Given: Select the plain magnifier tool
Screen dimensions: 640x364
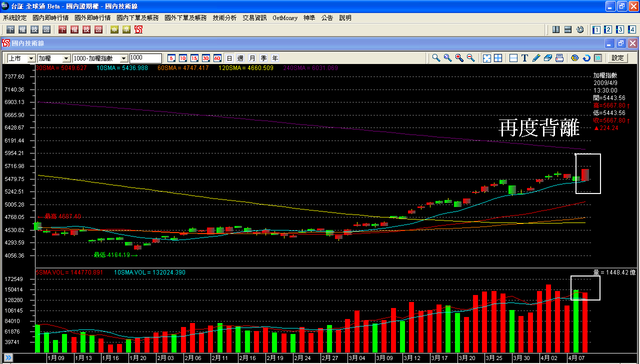Looking at the screenshot, I should click(436, 58).
